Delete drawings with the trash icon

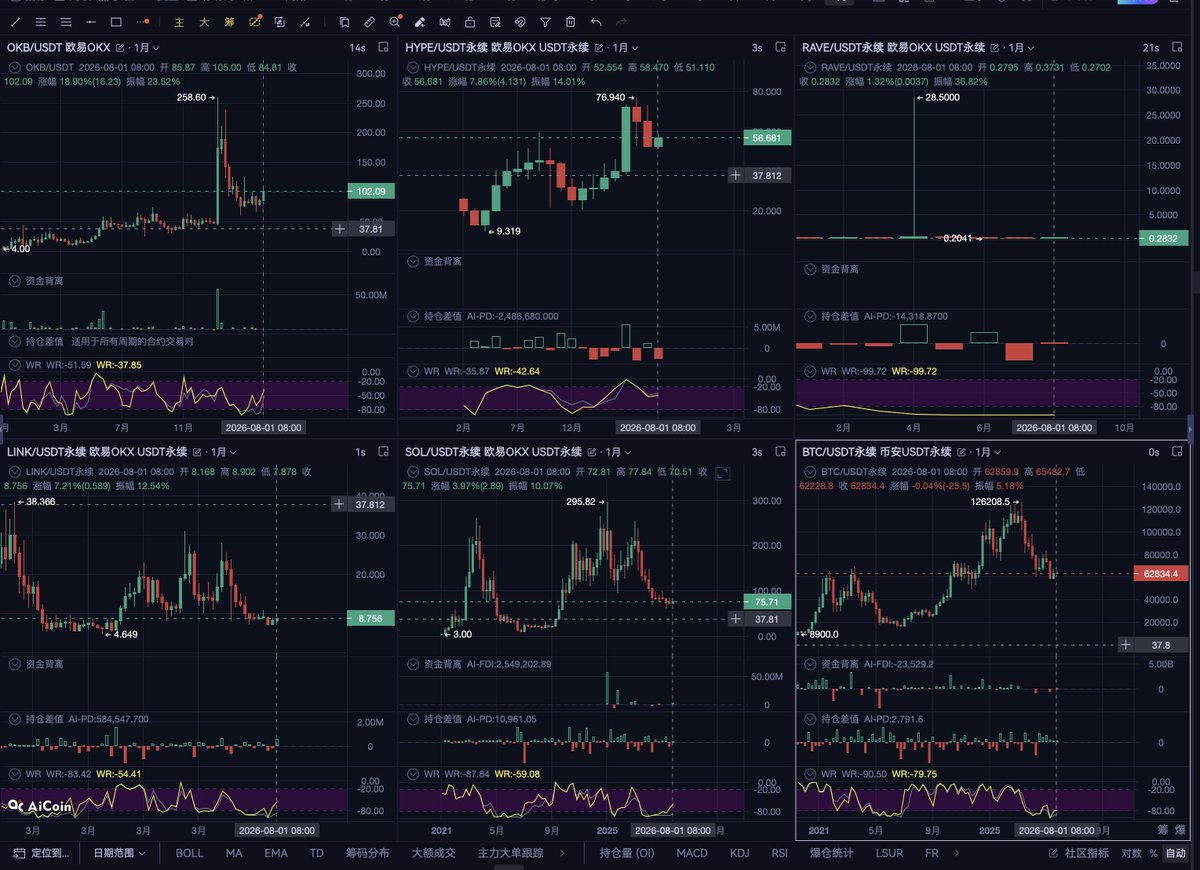click(570, 21)
